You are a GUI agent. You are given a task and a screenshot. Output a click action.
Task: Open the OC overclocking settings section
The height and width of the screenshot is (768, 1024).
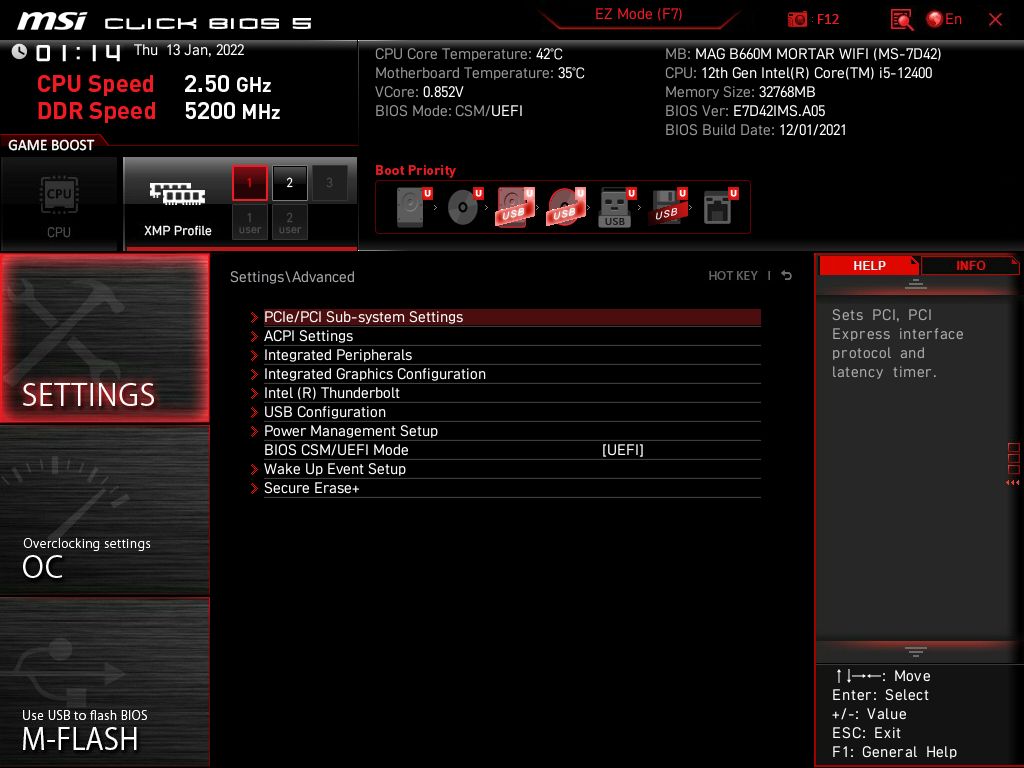[104, 510]
